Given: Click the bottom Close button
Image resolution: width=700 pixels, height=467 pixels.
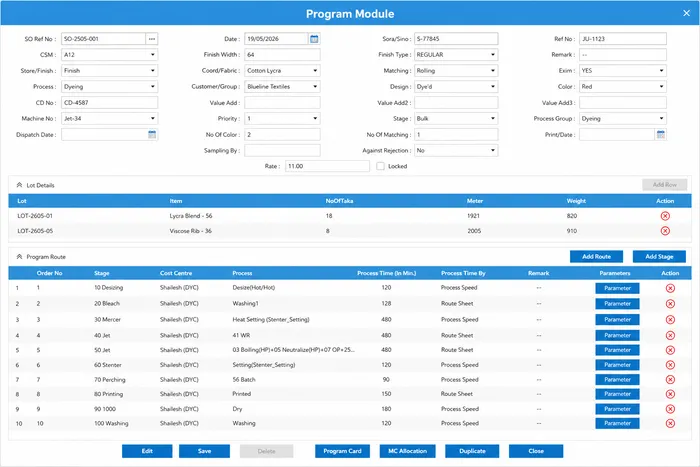Looking at the screenshot, I should (536, 451).
